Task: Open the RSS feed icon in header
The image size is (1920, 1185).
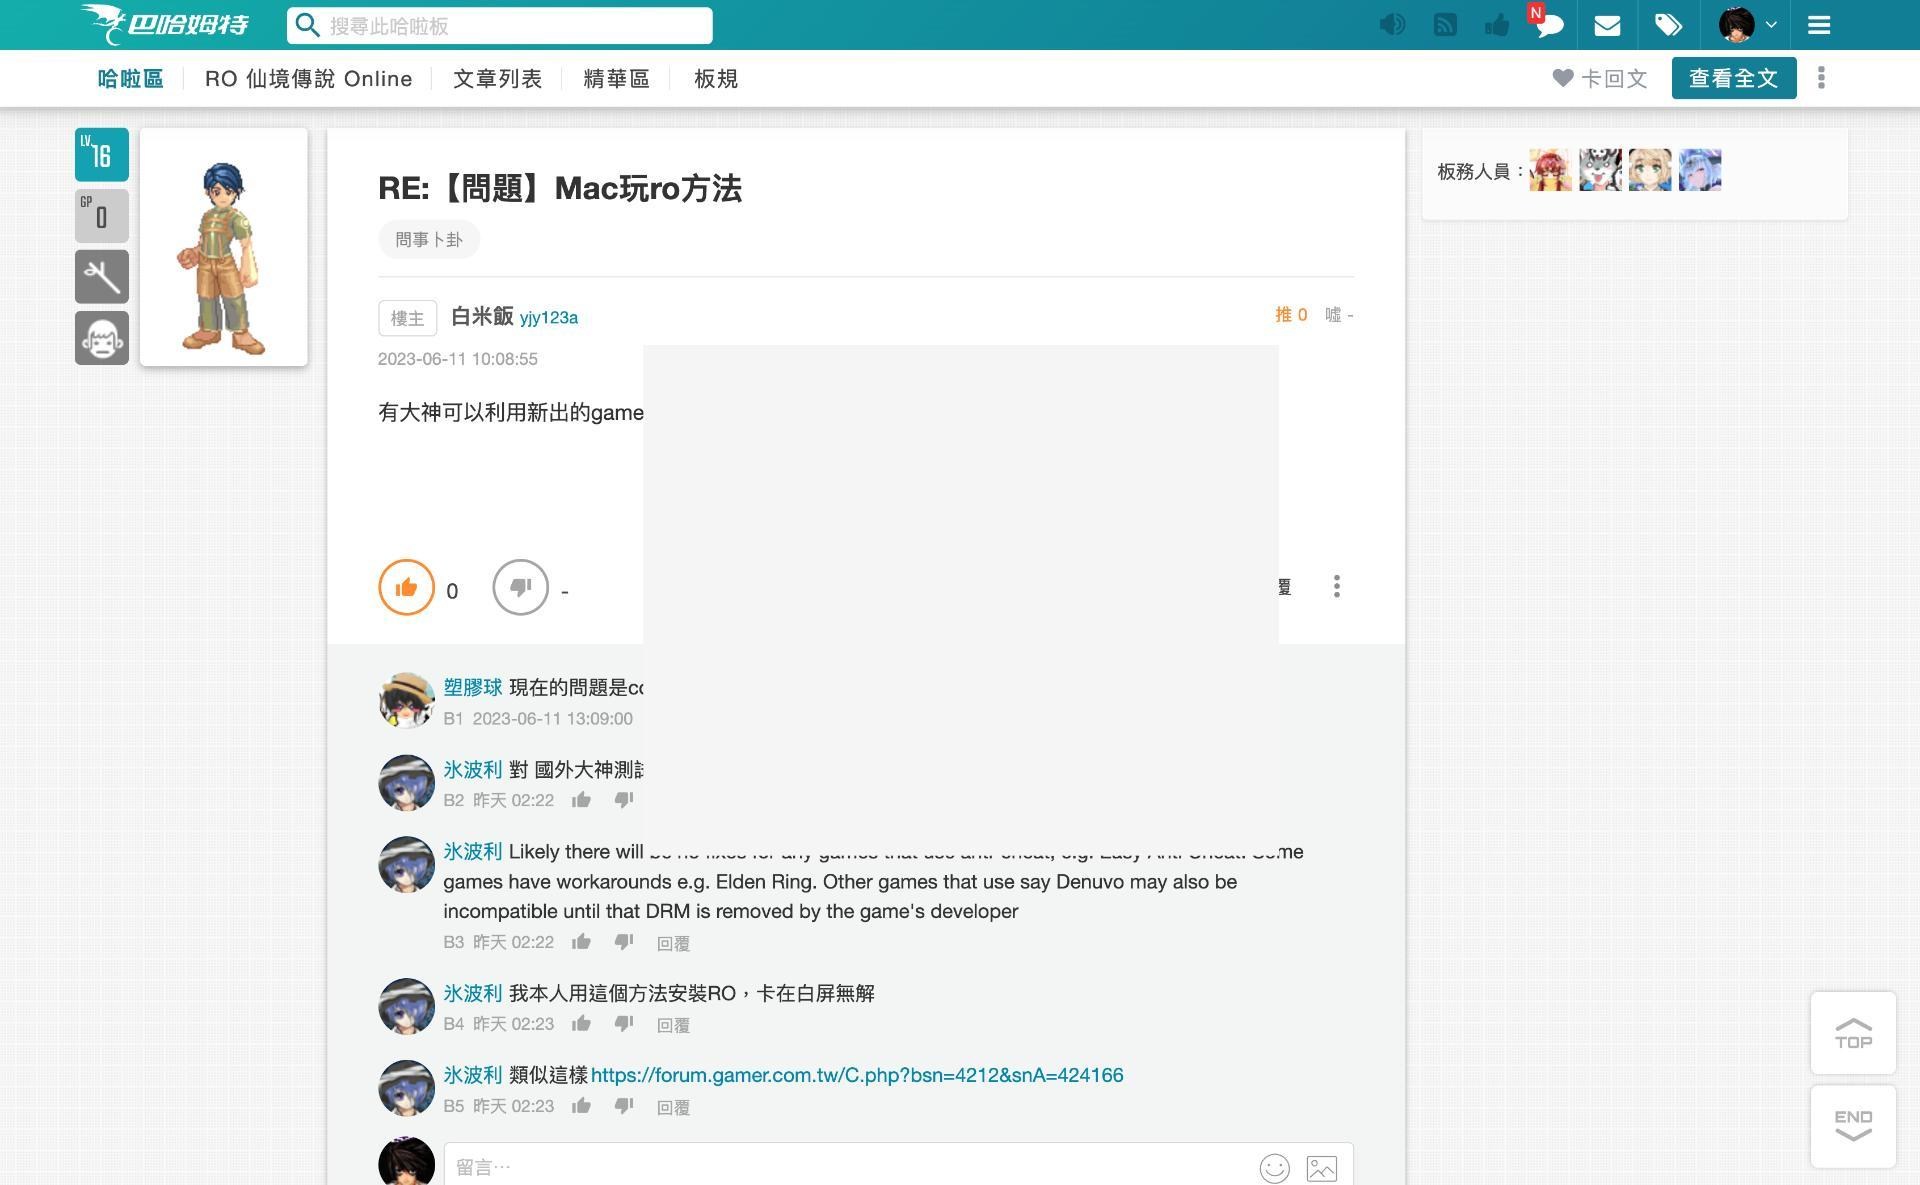Action: (1445, 25)
